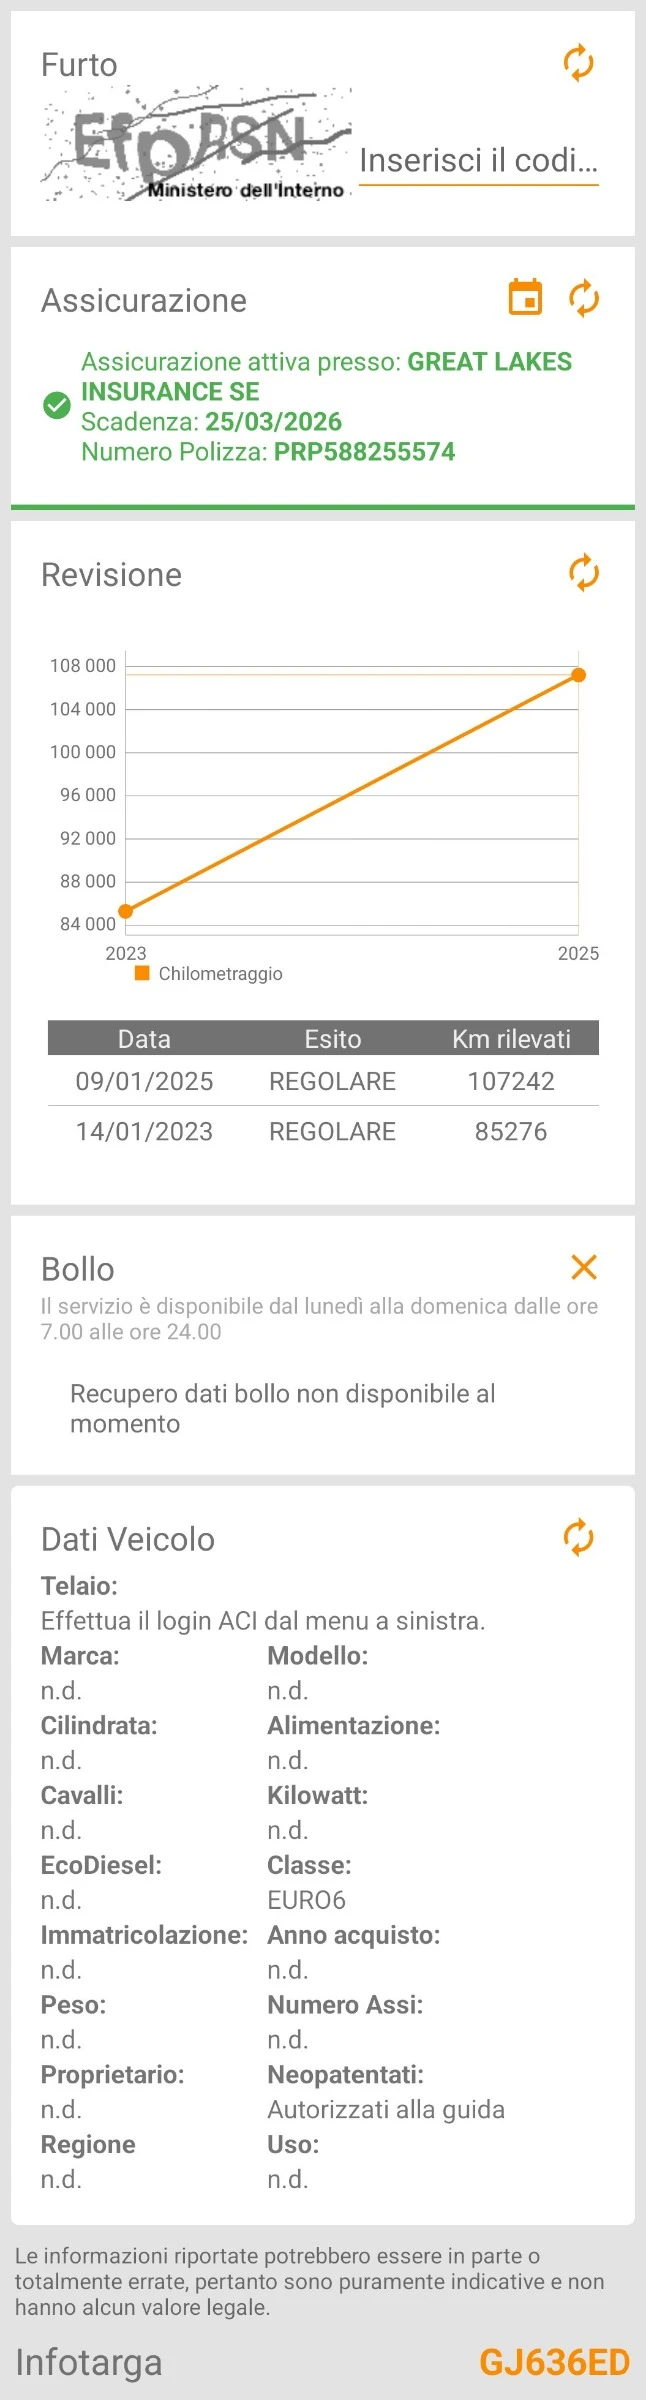This screenshot has width=646, height=2400.
Task: Refresh the Dati Veicolo section
Action: [578, 1537]
